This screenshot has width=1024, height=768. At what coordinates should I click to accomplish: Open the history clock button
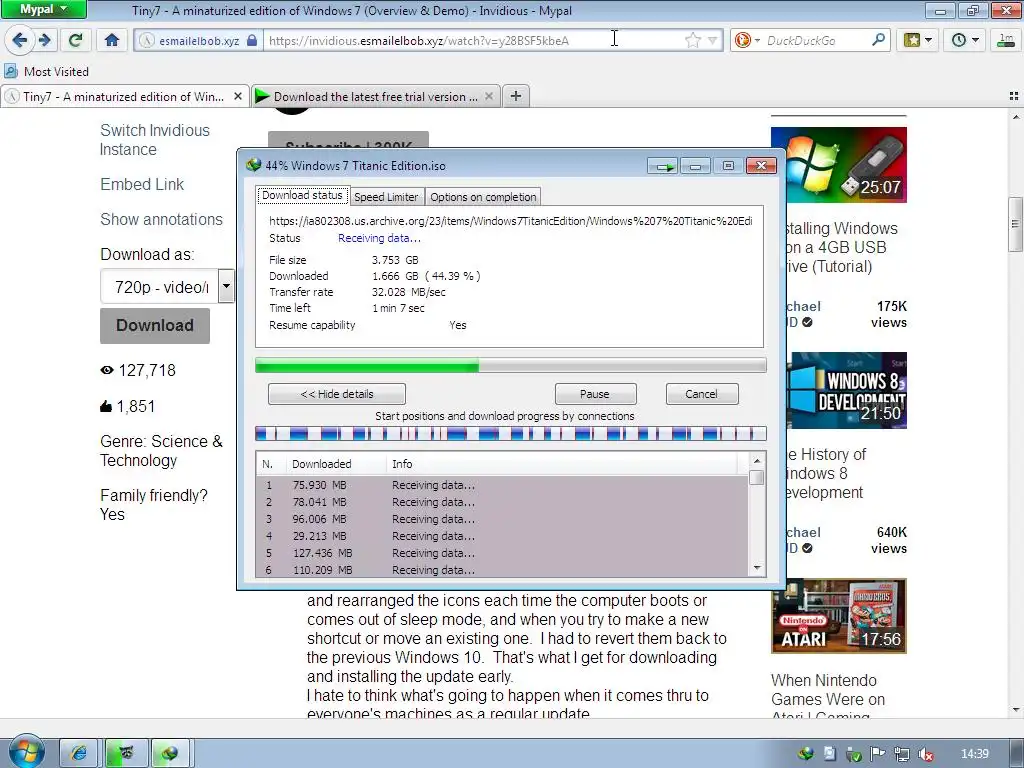tap(965, 40)
